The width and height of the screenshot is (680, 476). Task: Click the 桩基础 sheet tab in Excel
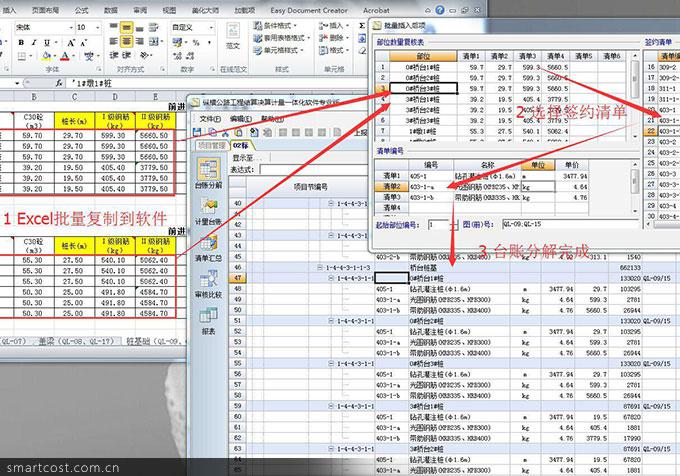pyautogui.click(x=153, y=342)
